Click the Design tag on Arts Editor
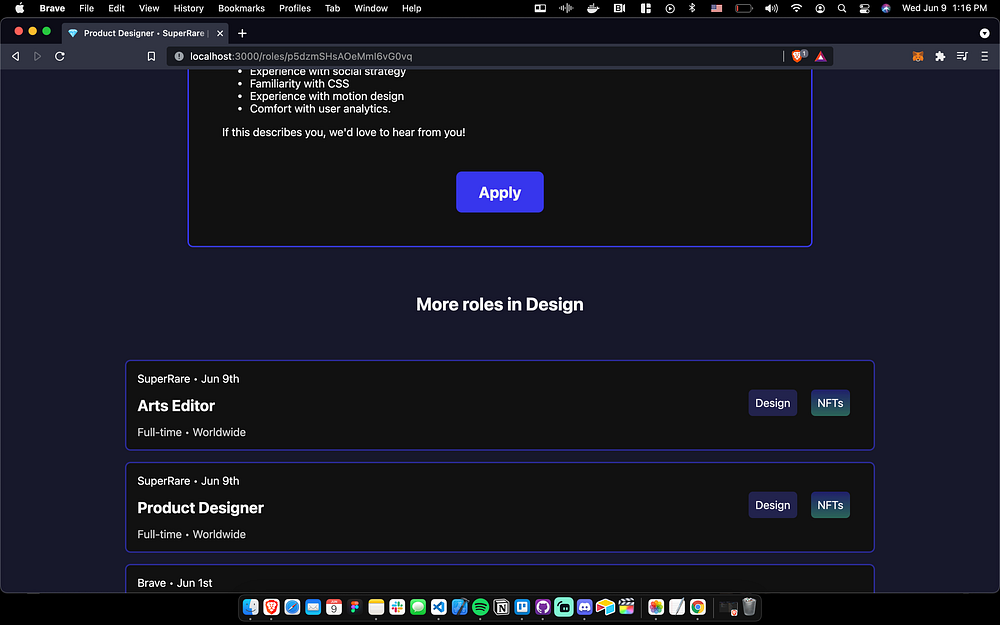Viewport: 1000px width, 625px height. tap(772, 403)
